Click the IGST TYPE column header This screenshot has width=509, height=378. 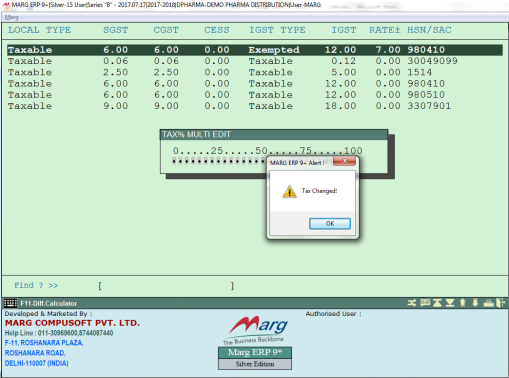tap(277, 30)
